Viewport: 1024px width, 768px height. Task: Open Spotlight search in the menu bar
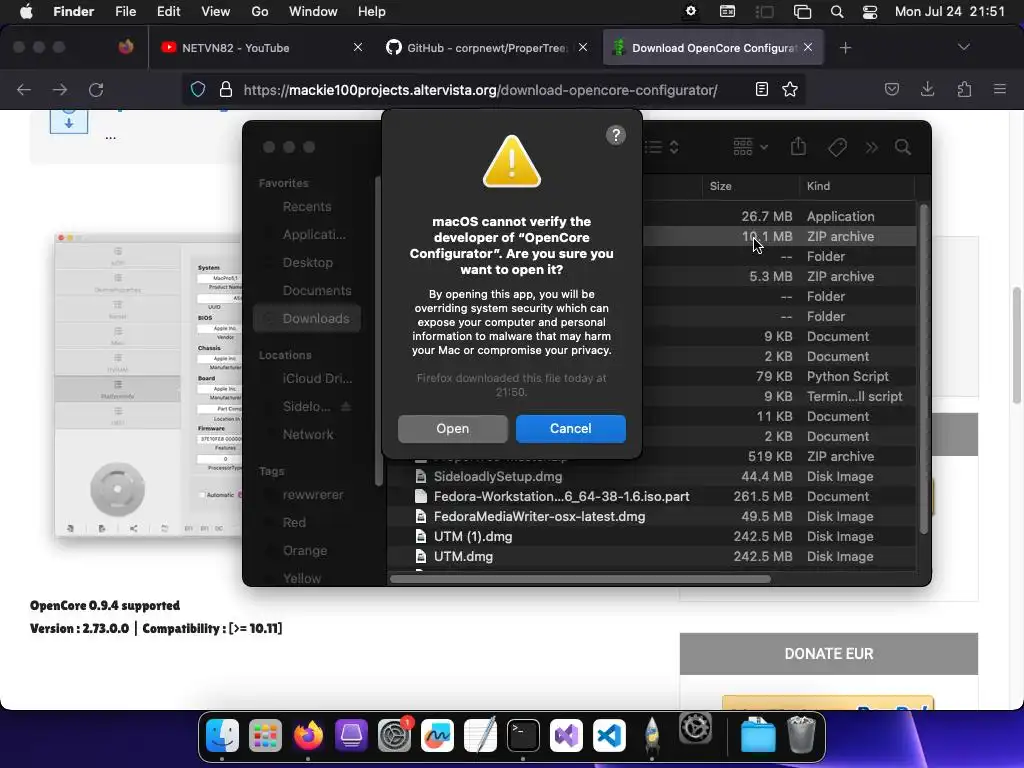click(837, 12)
